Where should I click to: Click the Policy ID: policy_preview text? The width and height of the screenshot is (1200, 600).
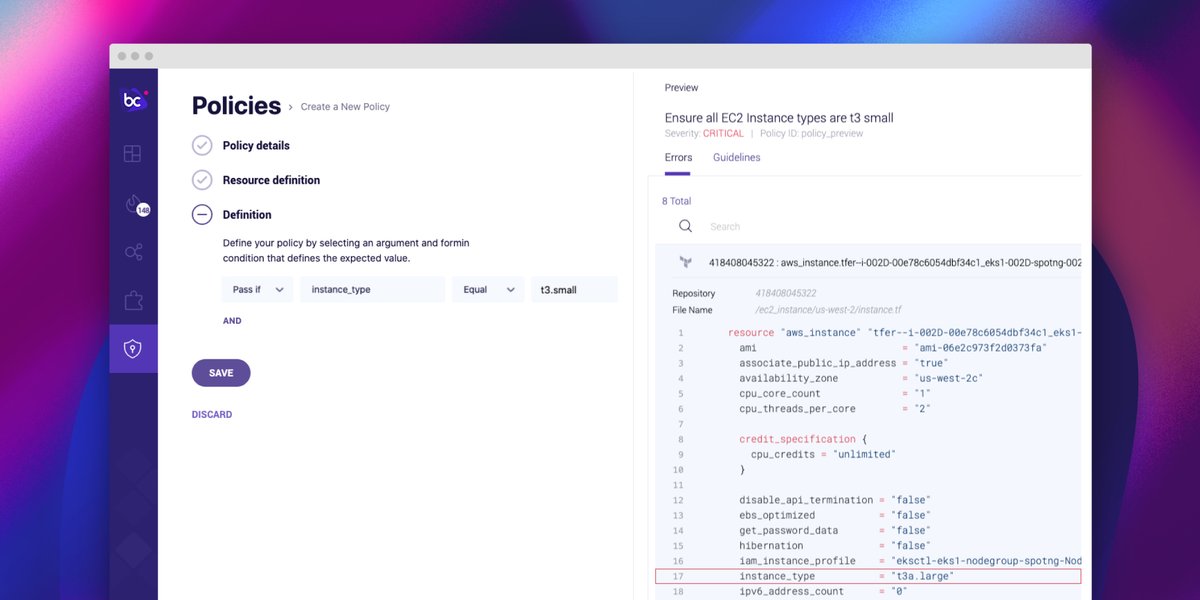click(x=811, y=133)
